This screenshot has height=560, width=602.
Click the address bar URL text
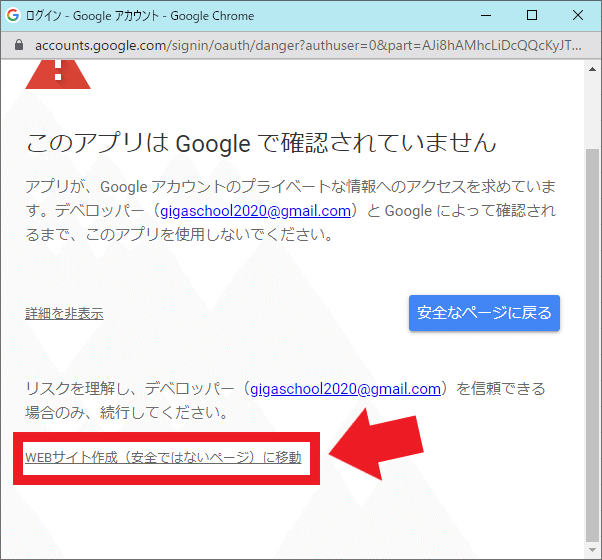click(x=308, y=46)
